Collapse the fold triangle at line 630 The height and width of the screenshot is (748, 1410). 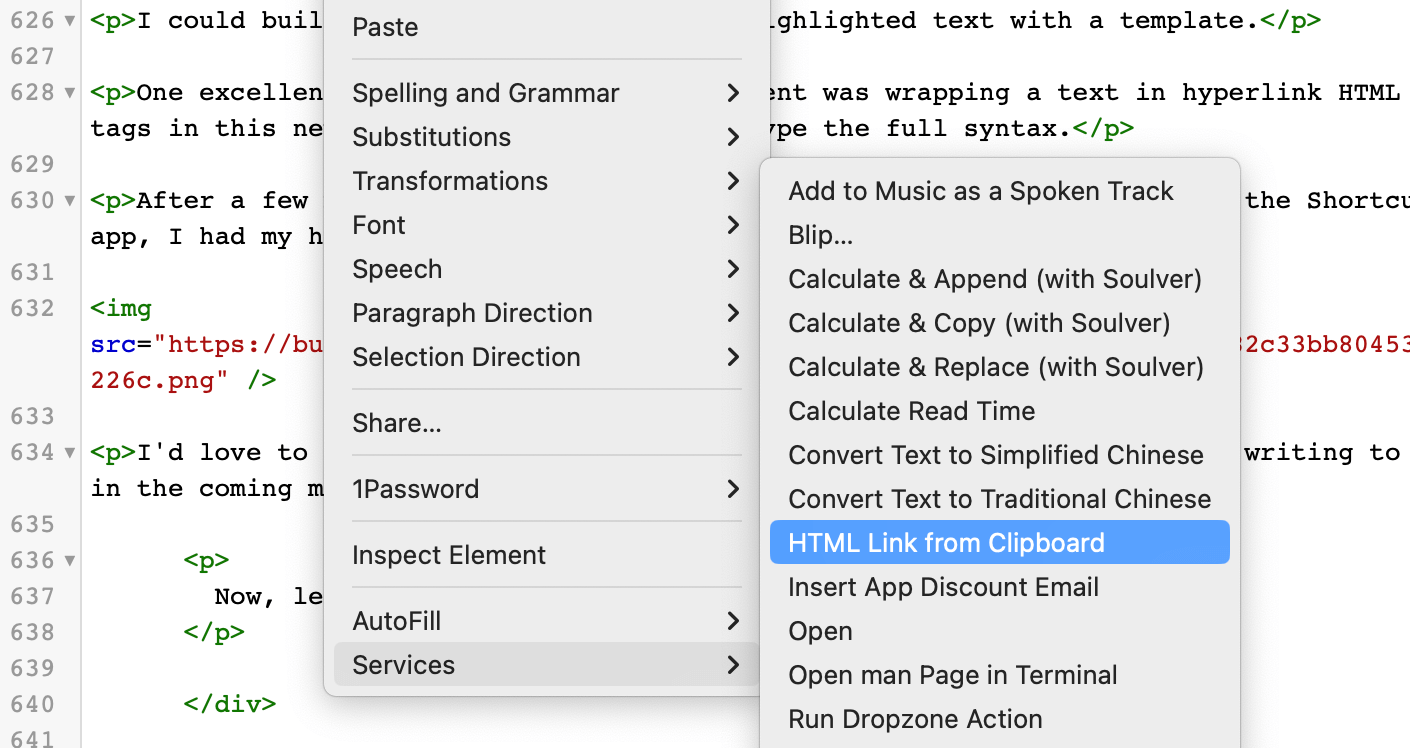(x=69, y=201)
